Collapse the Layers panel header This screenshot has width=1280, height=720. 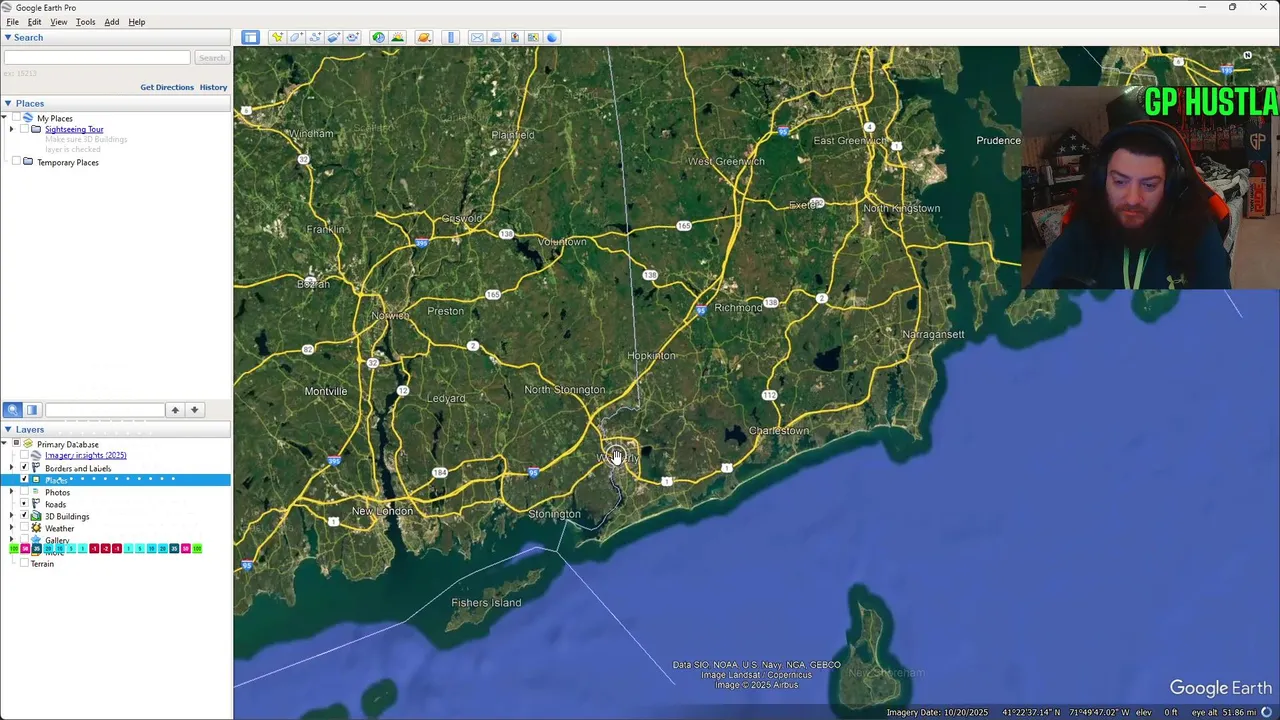pos(116,429)
